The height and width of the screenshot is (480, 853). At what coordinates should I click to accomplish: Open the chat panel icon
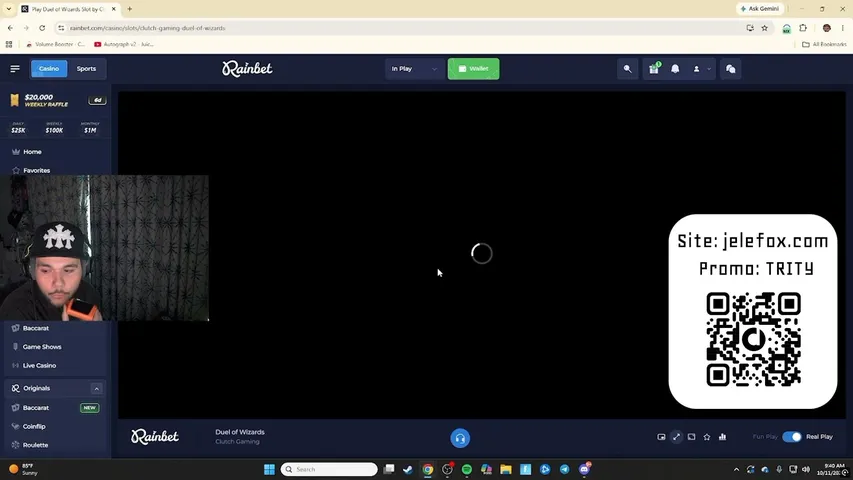(x=731, y=69)
